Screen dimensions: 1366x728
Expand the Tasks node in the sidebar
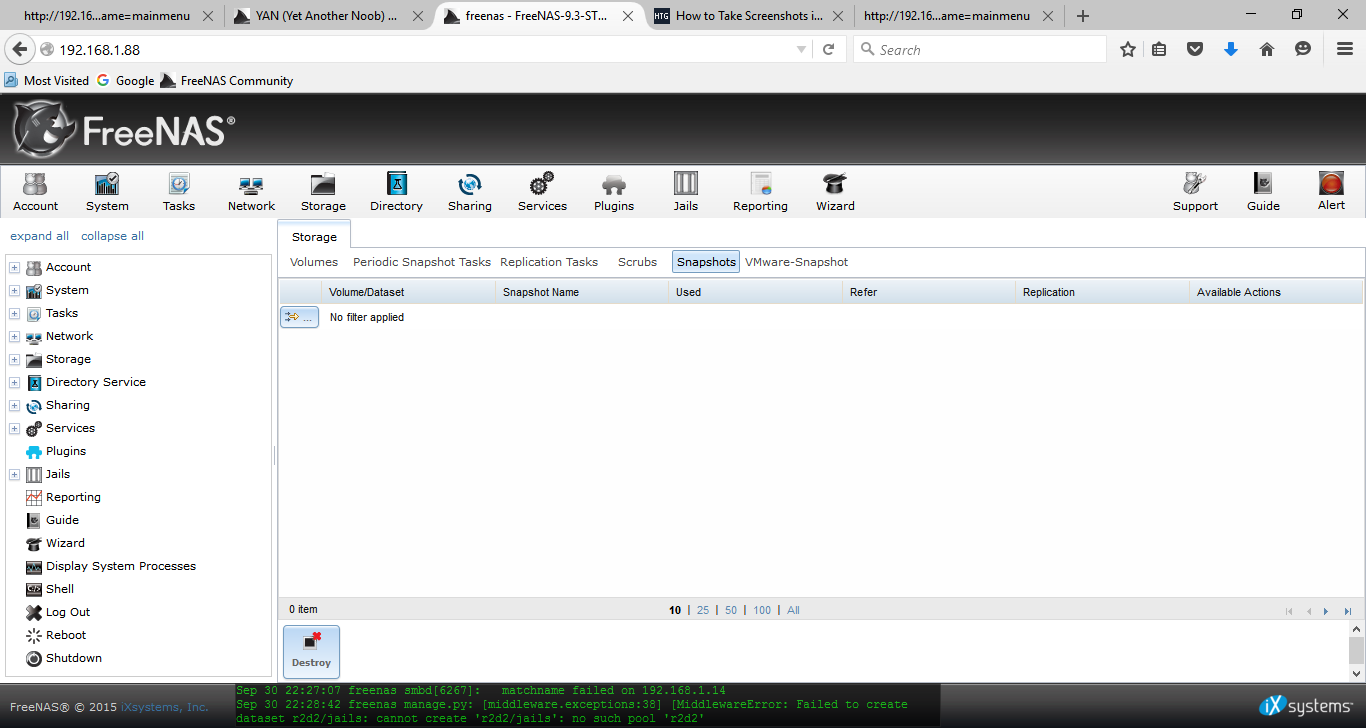tap(14, 313)
